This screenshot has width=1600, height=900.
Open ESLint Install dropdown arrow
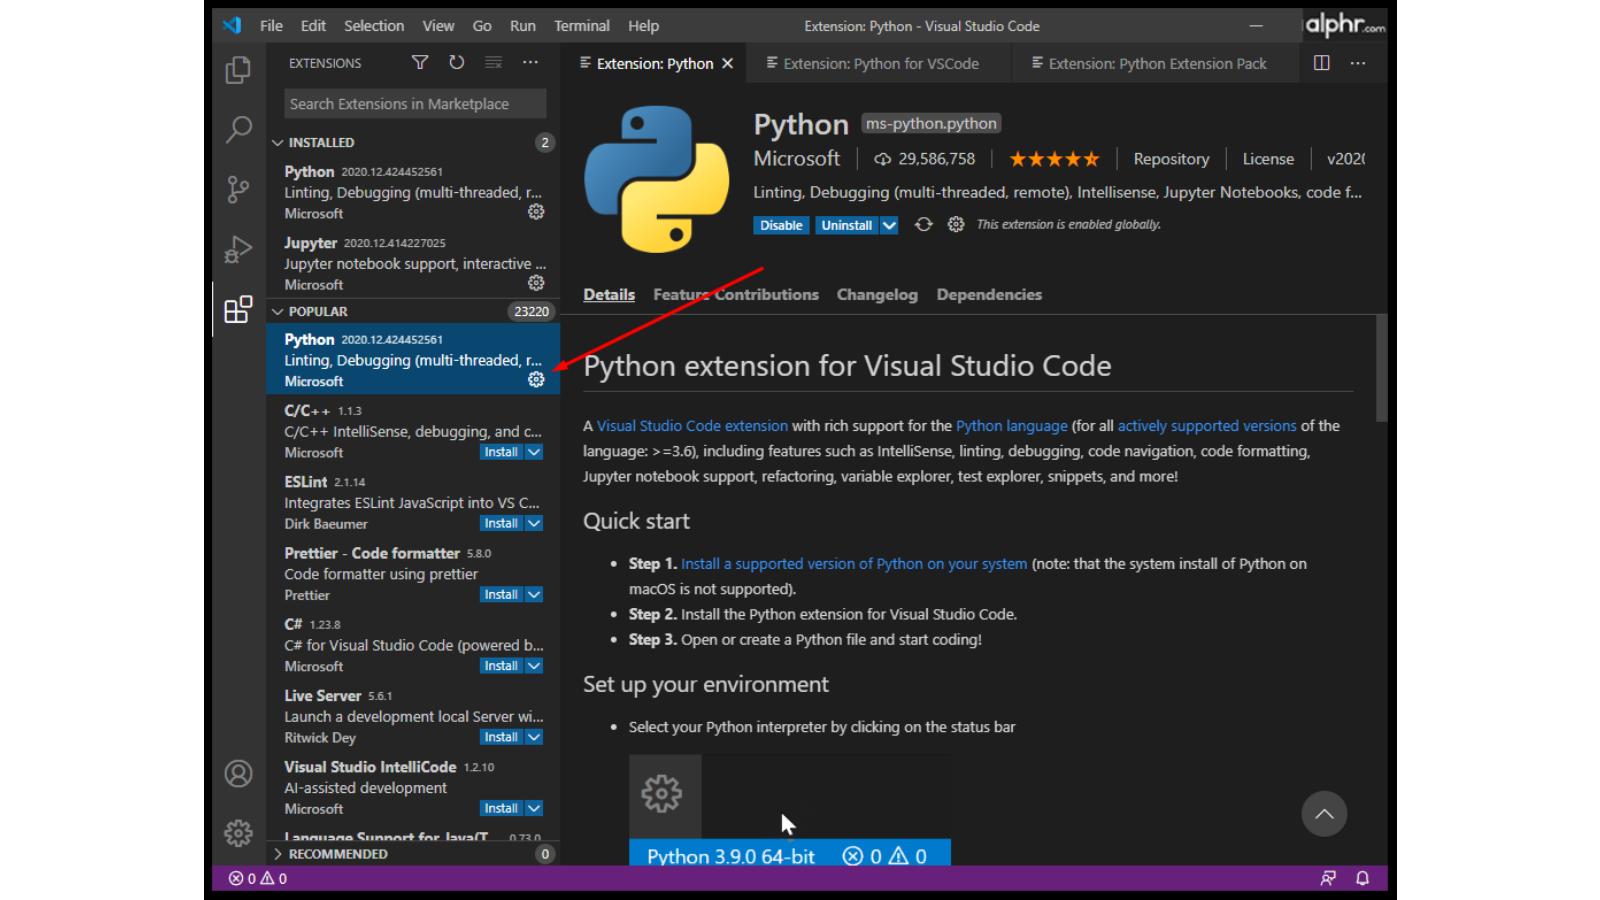pos(534,523)
